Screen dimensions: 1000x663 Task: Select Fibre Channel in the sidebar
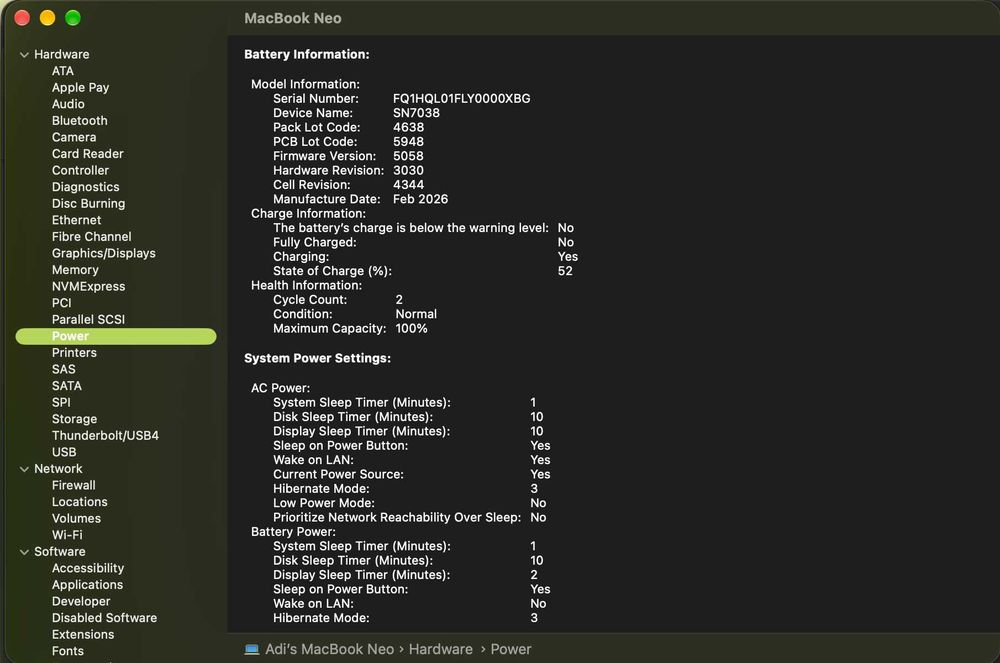[92, 237]
